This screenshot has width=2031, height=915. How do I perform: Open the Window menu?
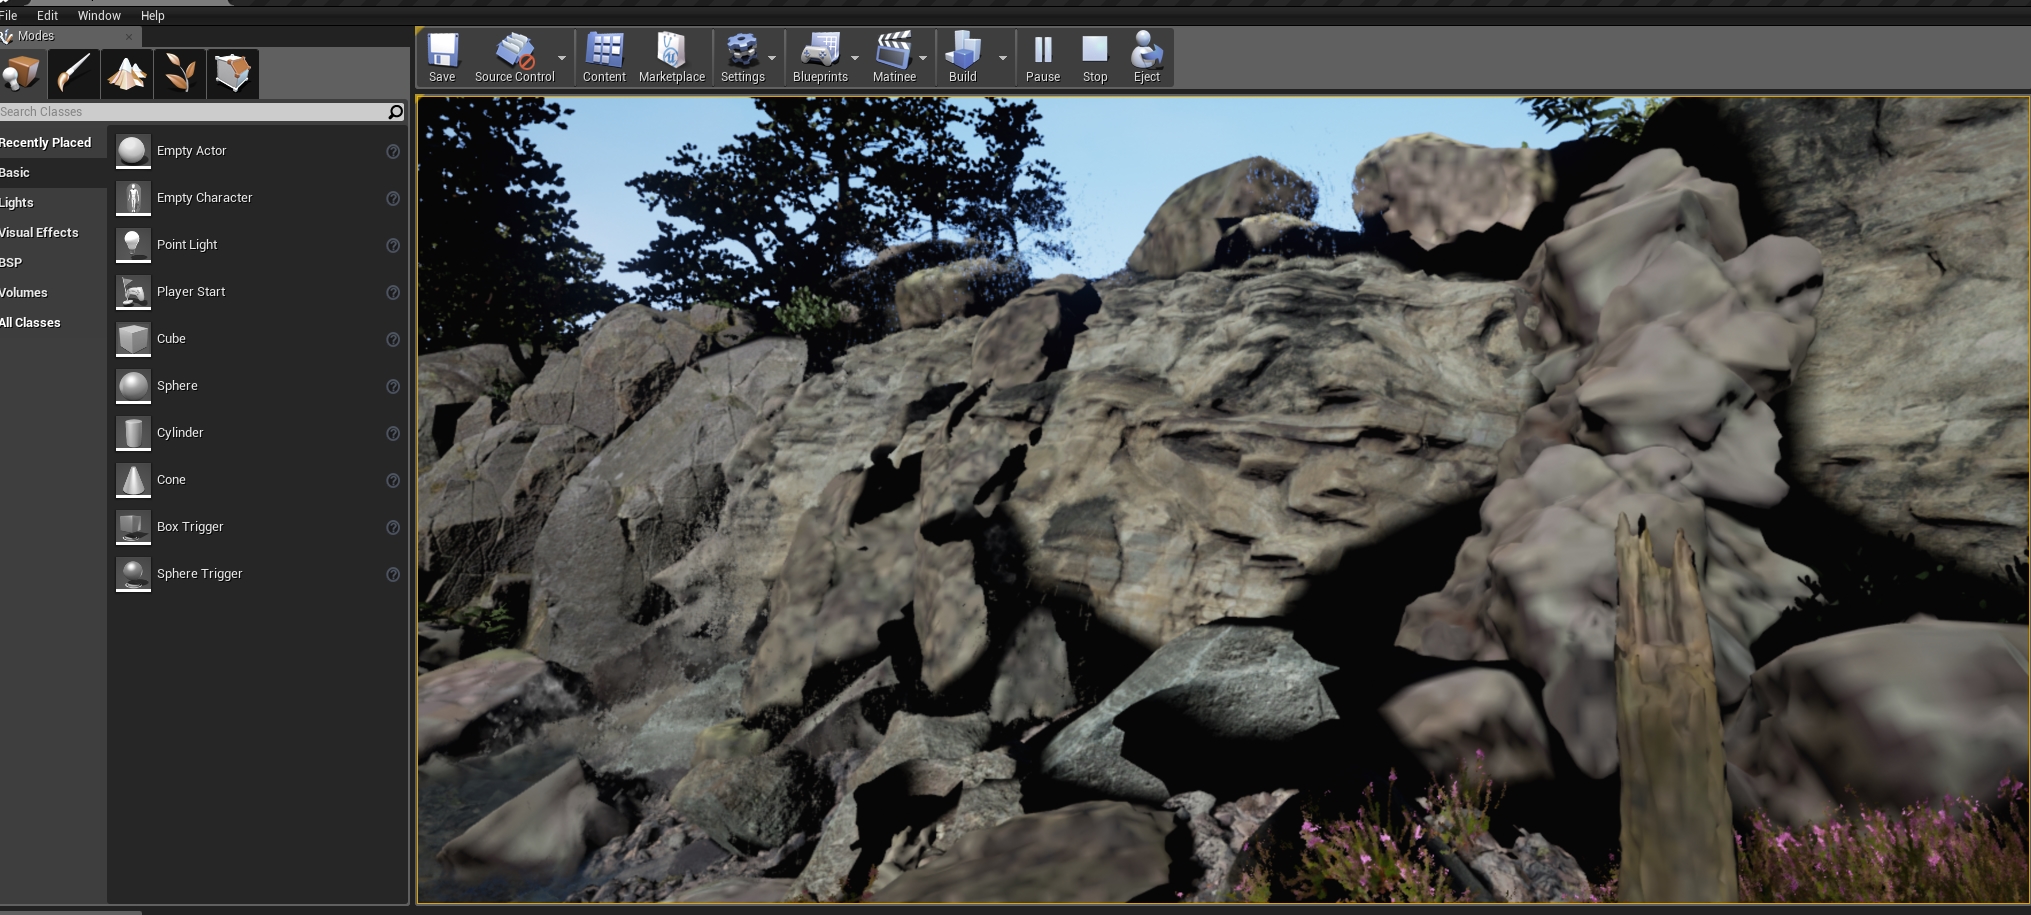(x=99, y=16)
